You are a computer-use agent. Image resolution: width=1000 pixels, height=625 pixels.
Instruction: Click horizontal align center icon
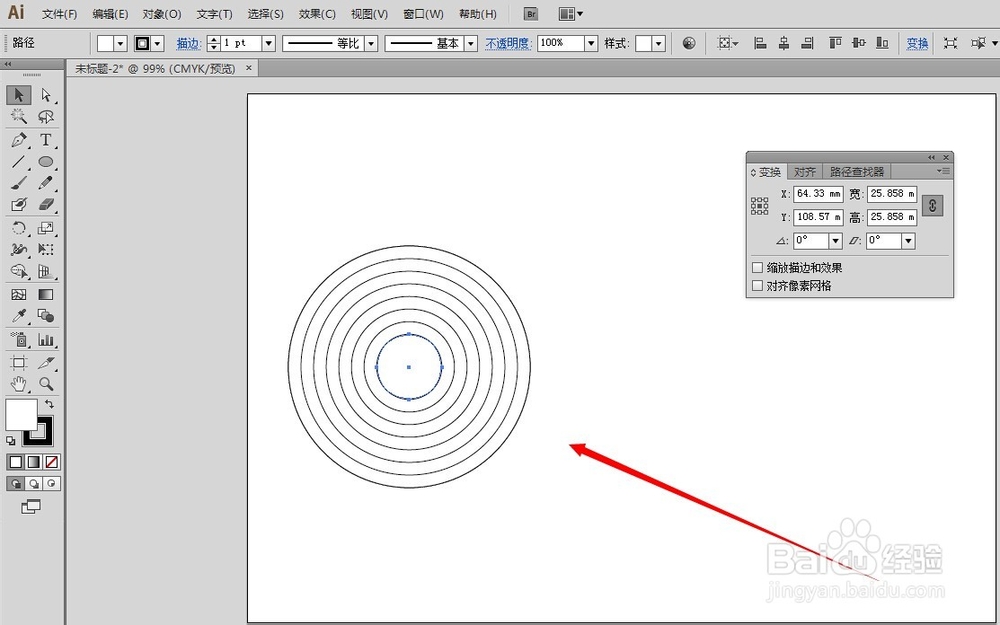(x=784, y=43)
